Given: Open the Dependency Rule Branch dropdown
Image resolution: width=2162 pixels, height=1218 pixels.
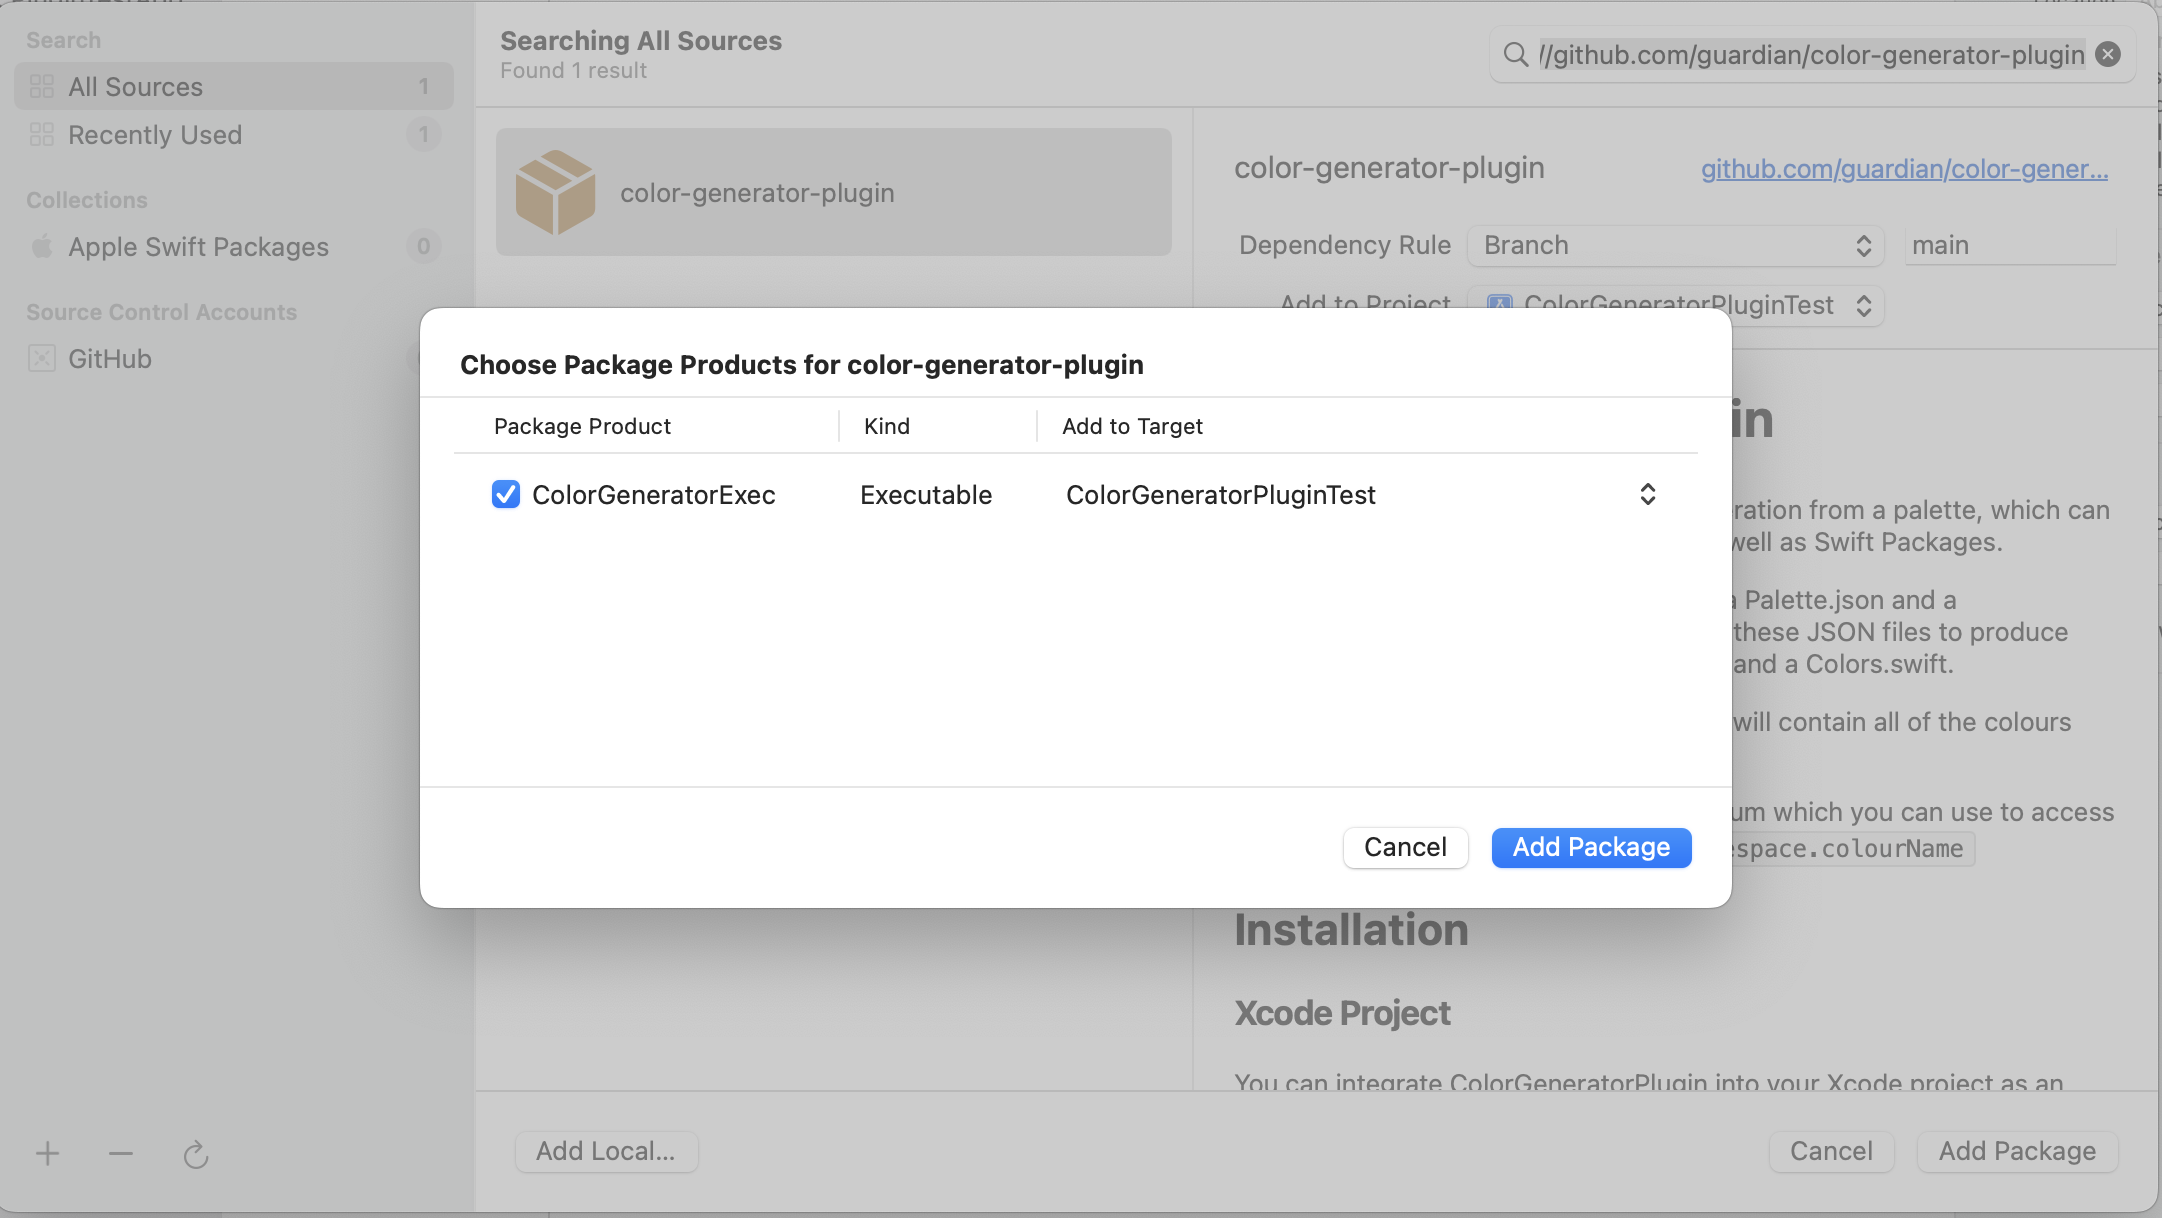Looking at the screenshot, I should coord(1675,246).
